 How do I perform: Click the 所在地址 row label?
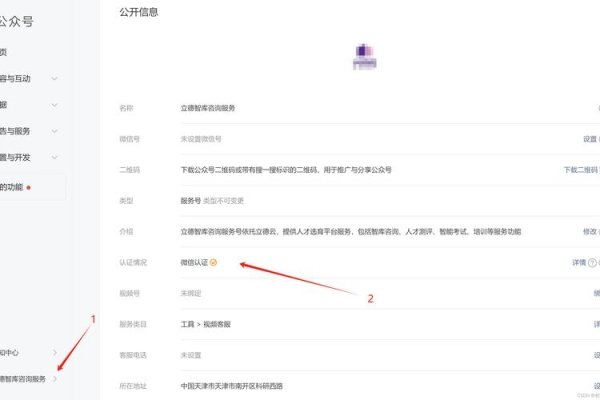tap(133, 386)
